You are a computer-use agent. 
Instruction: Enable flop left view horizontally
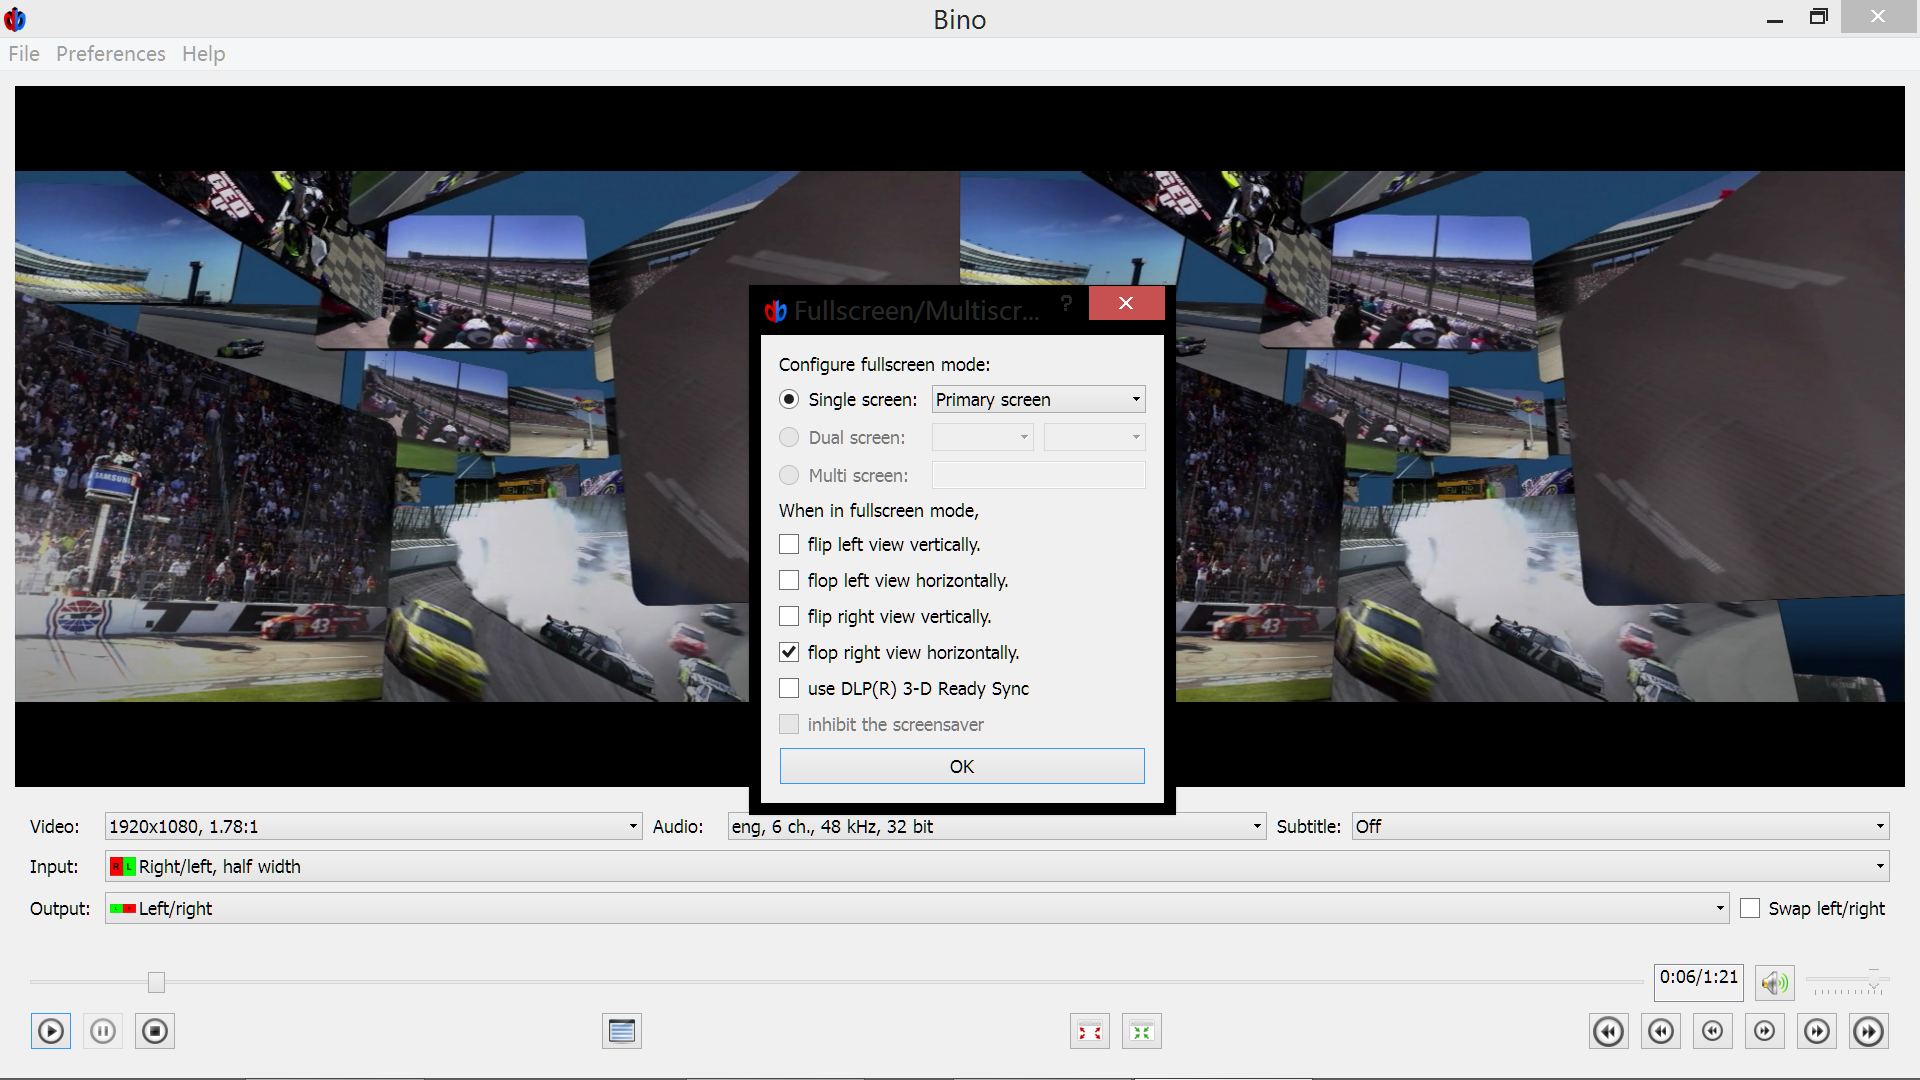pos(789,580)
